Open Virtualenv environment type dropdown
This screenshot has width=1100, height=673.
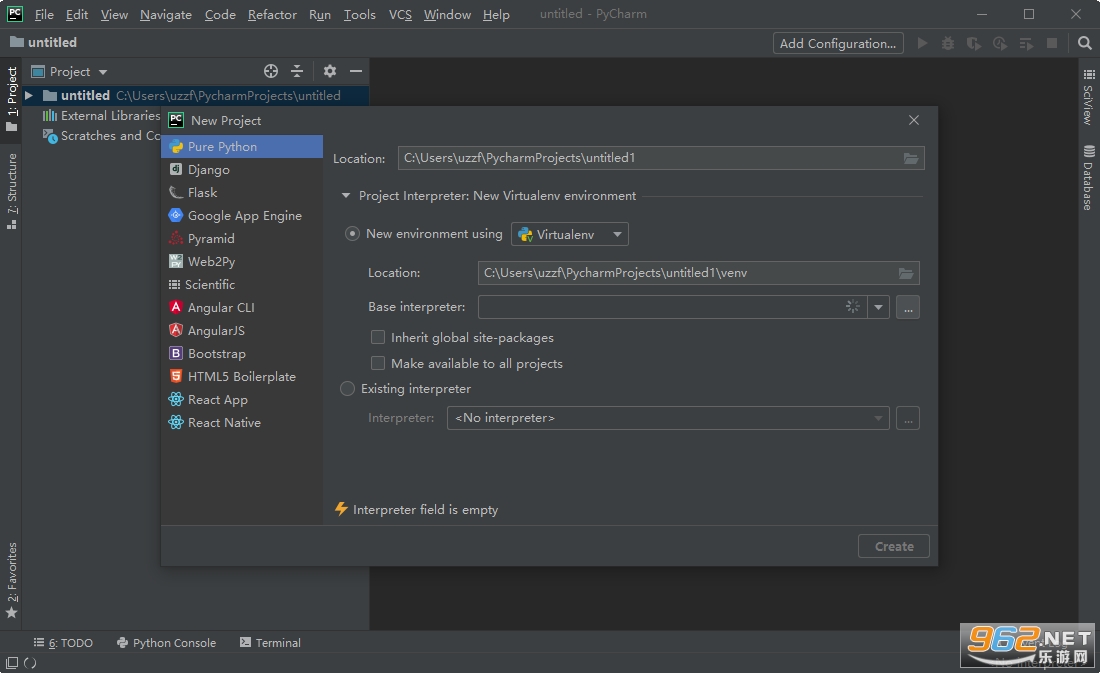pyautogui.click(x=570, y=234)
